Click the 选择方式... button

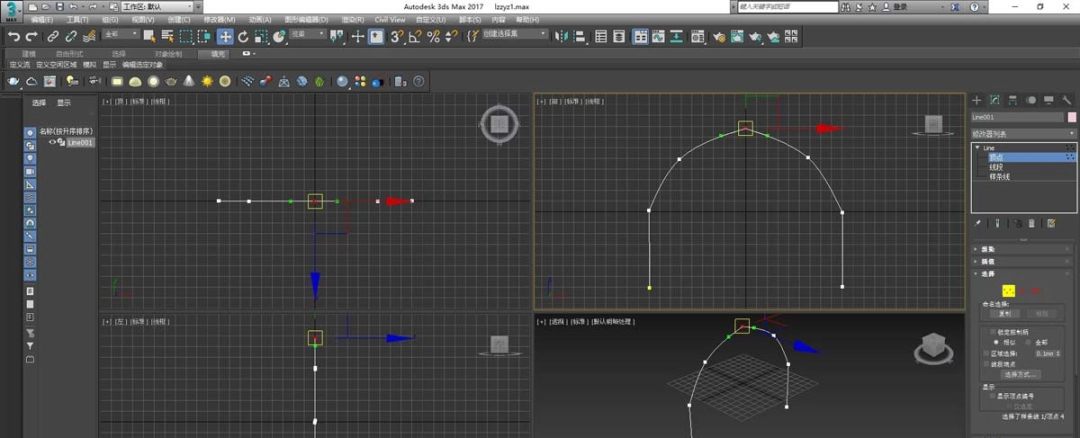pos(1021,374)
